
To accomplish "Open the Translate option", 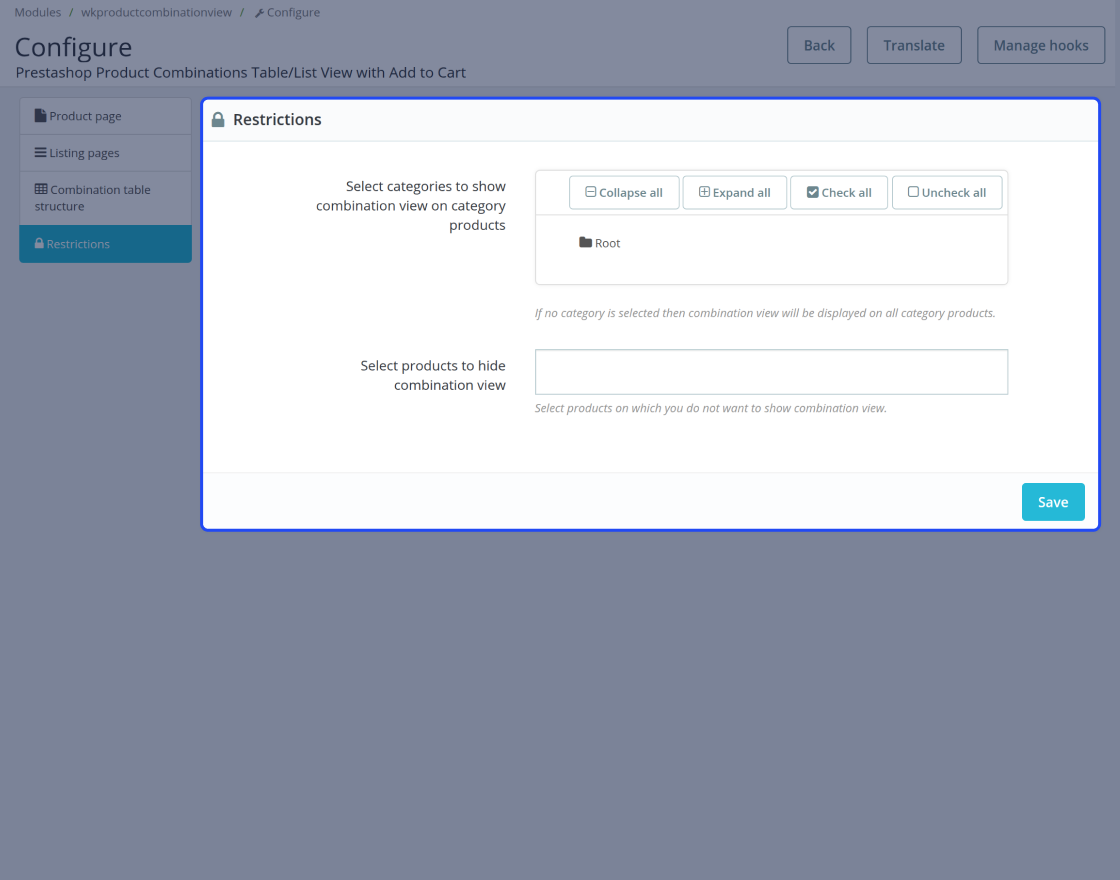I will point(913,45).
